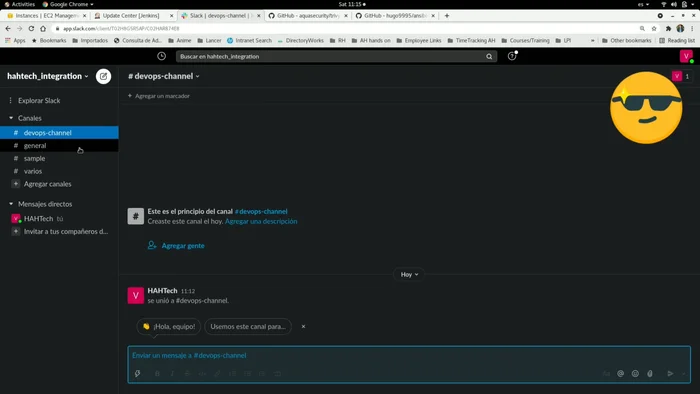Open user avatar menu at top right
The width and height of the screenshot is (700, 394).
point(686,56)
